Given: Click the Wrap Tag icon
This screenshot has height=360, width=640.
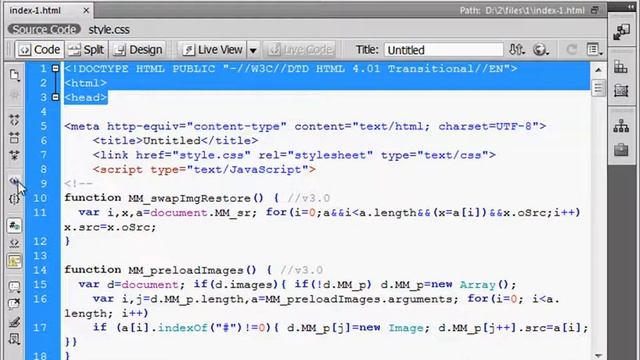Looking at the screenshot, I should click(x=14, y=322).
